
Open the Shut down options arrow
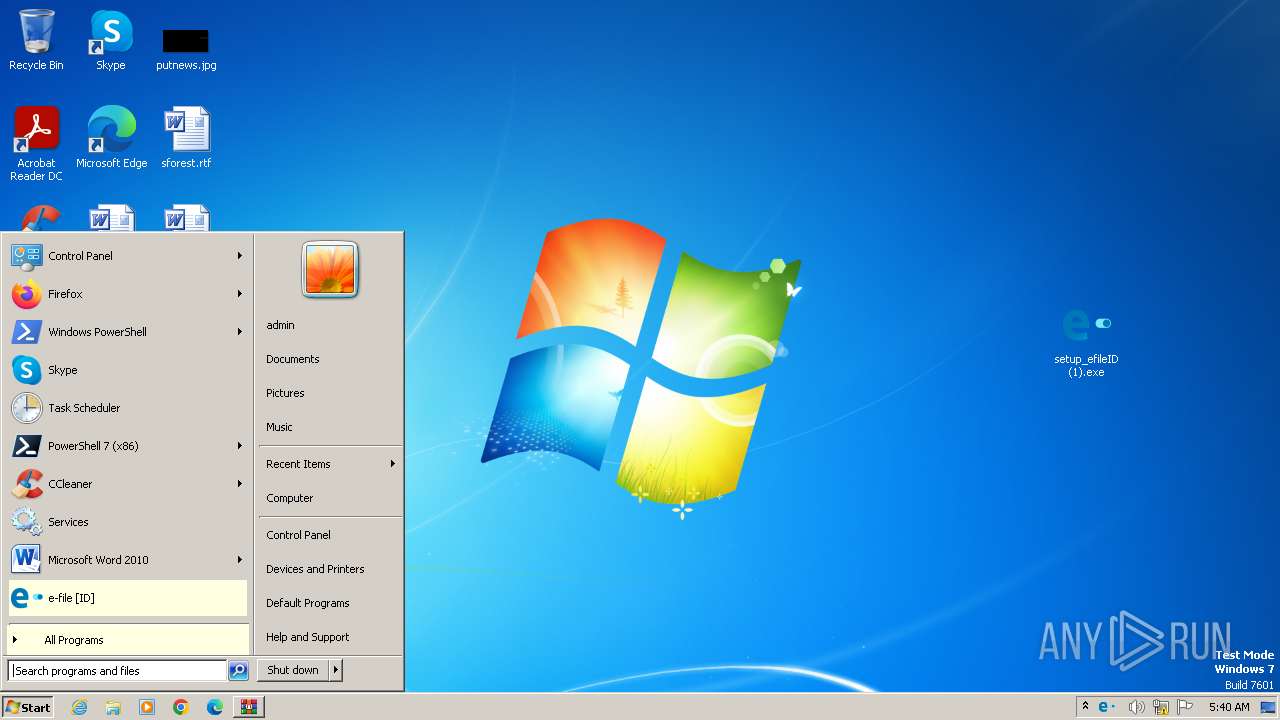click(x=336, y=670)
